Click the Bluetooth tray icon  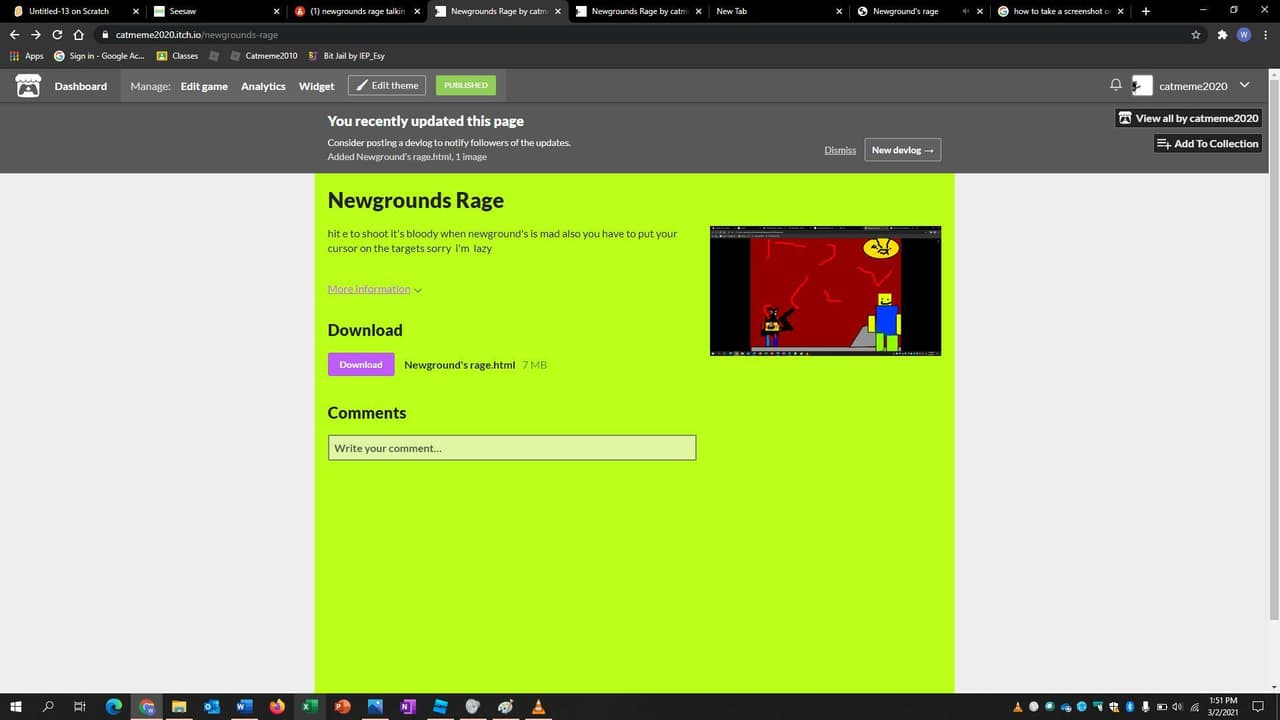point(1128,707)
